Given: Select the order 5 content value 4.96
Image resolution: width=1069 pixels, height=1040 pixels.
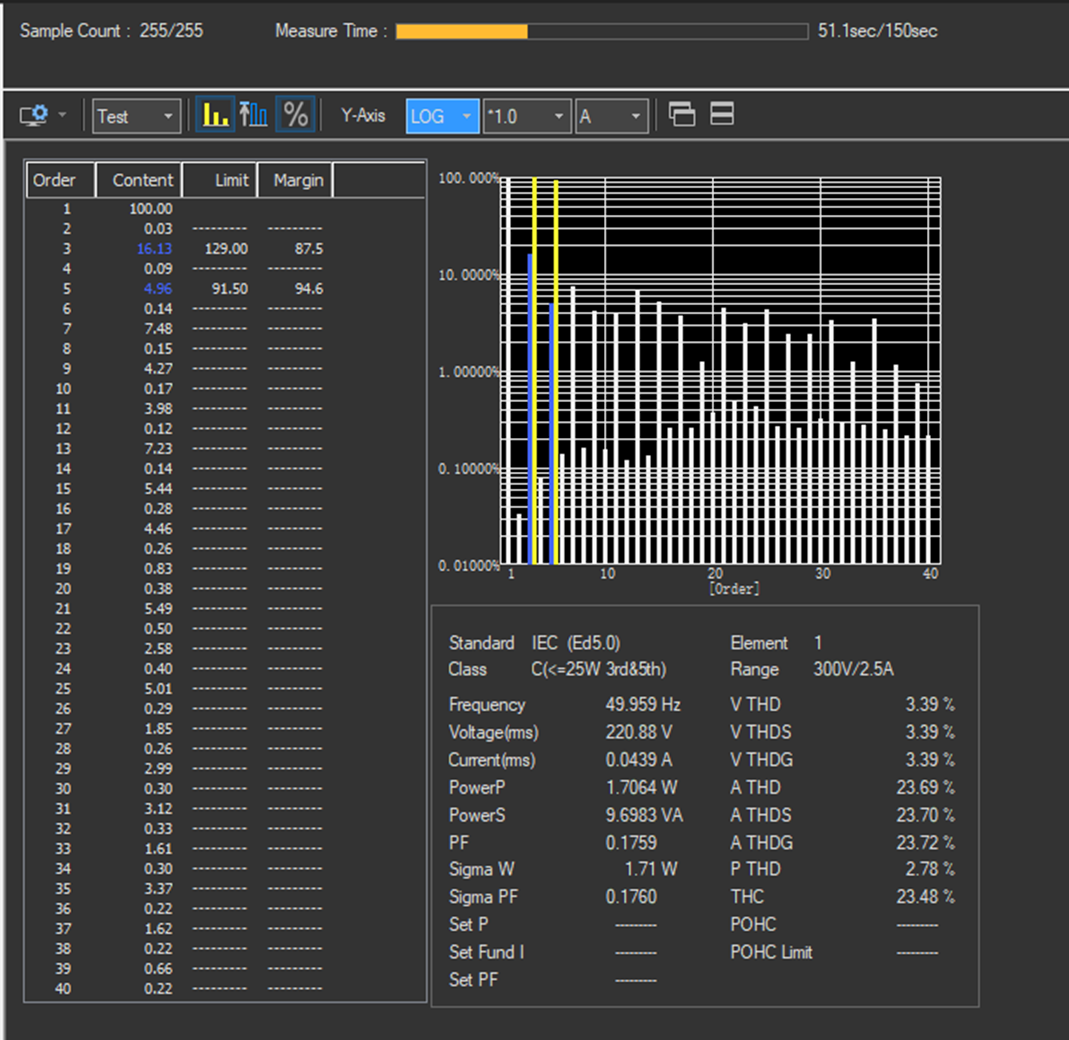Looking at the screenshot, I should coord(157,289).
